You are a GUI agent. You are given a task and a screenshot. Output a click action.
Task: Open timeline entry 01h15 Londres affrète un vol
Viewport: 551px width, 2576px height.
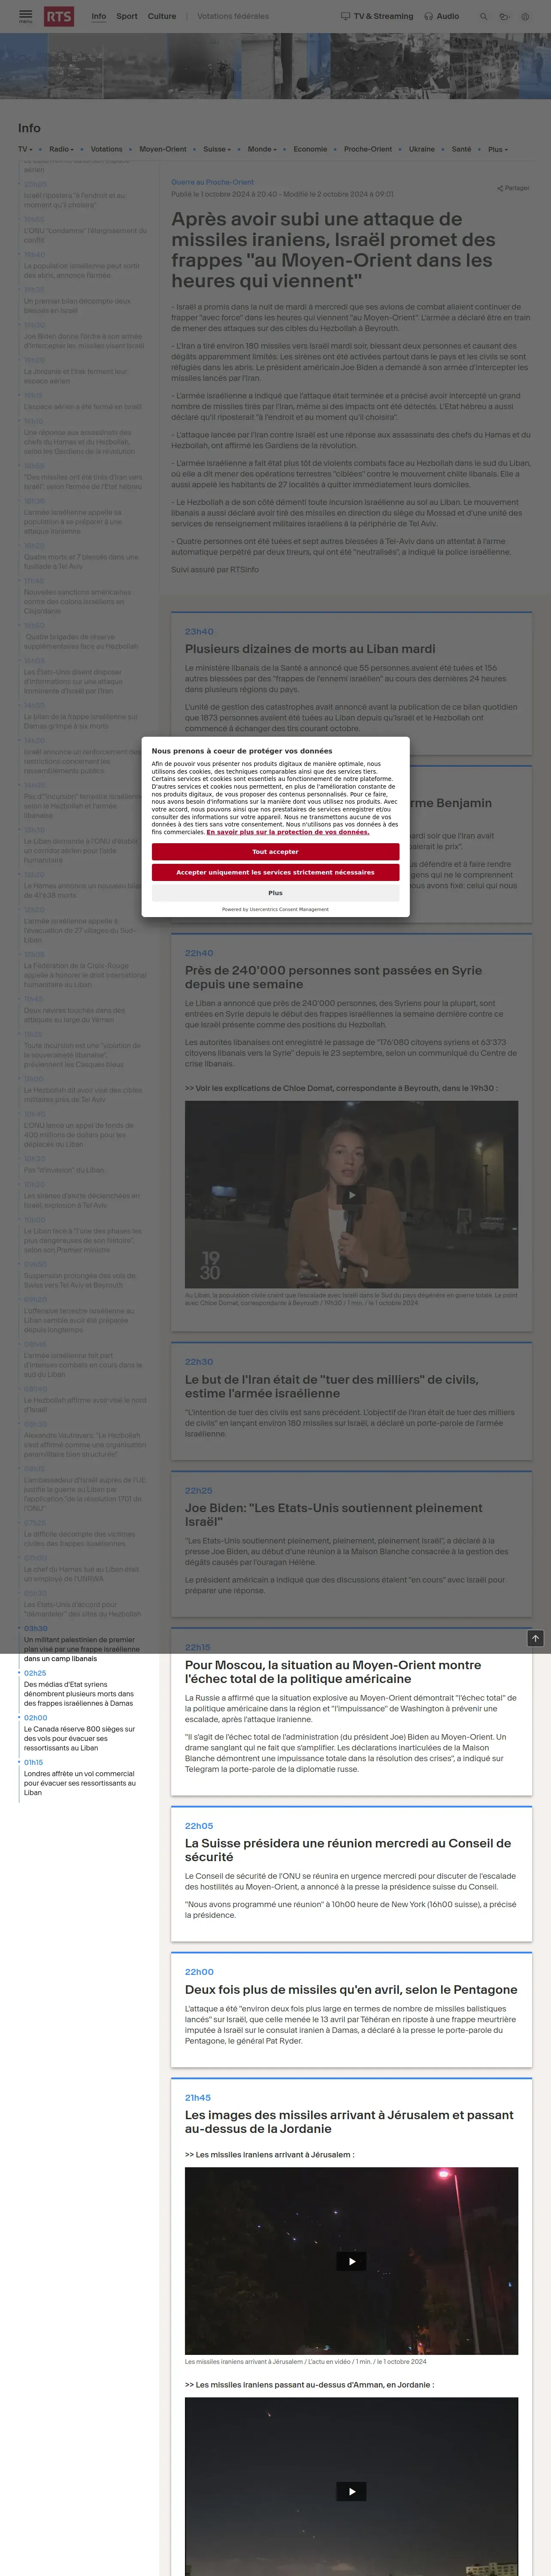pyautogui.click(x=80, y=1782)
